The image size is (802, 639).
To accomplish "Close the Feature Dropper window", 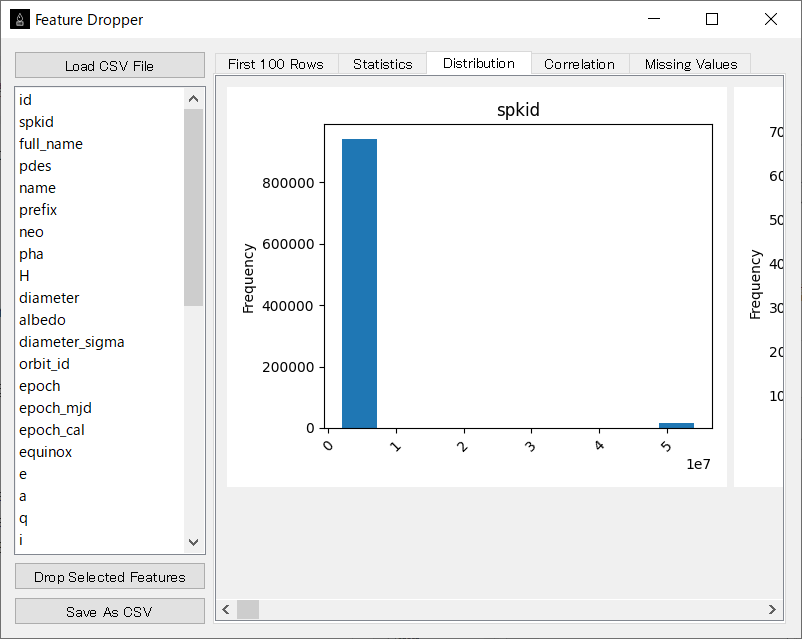I will coord(771,19).
